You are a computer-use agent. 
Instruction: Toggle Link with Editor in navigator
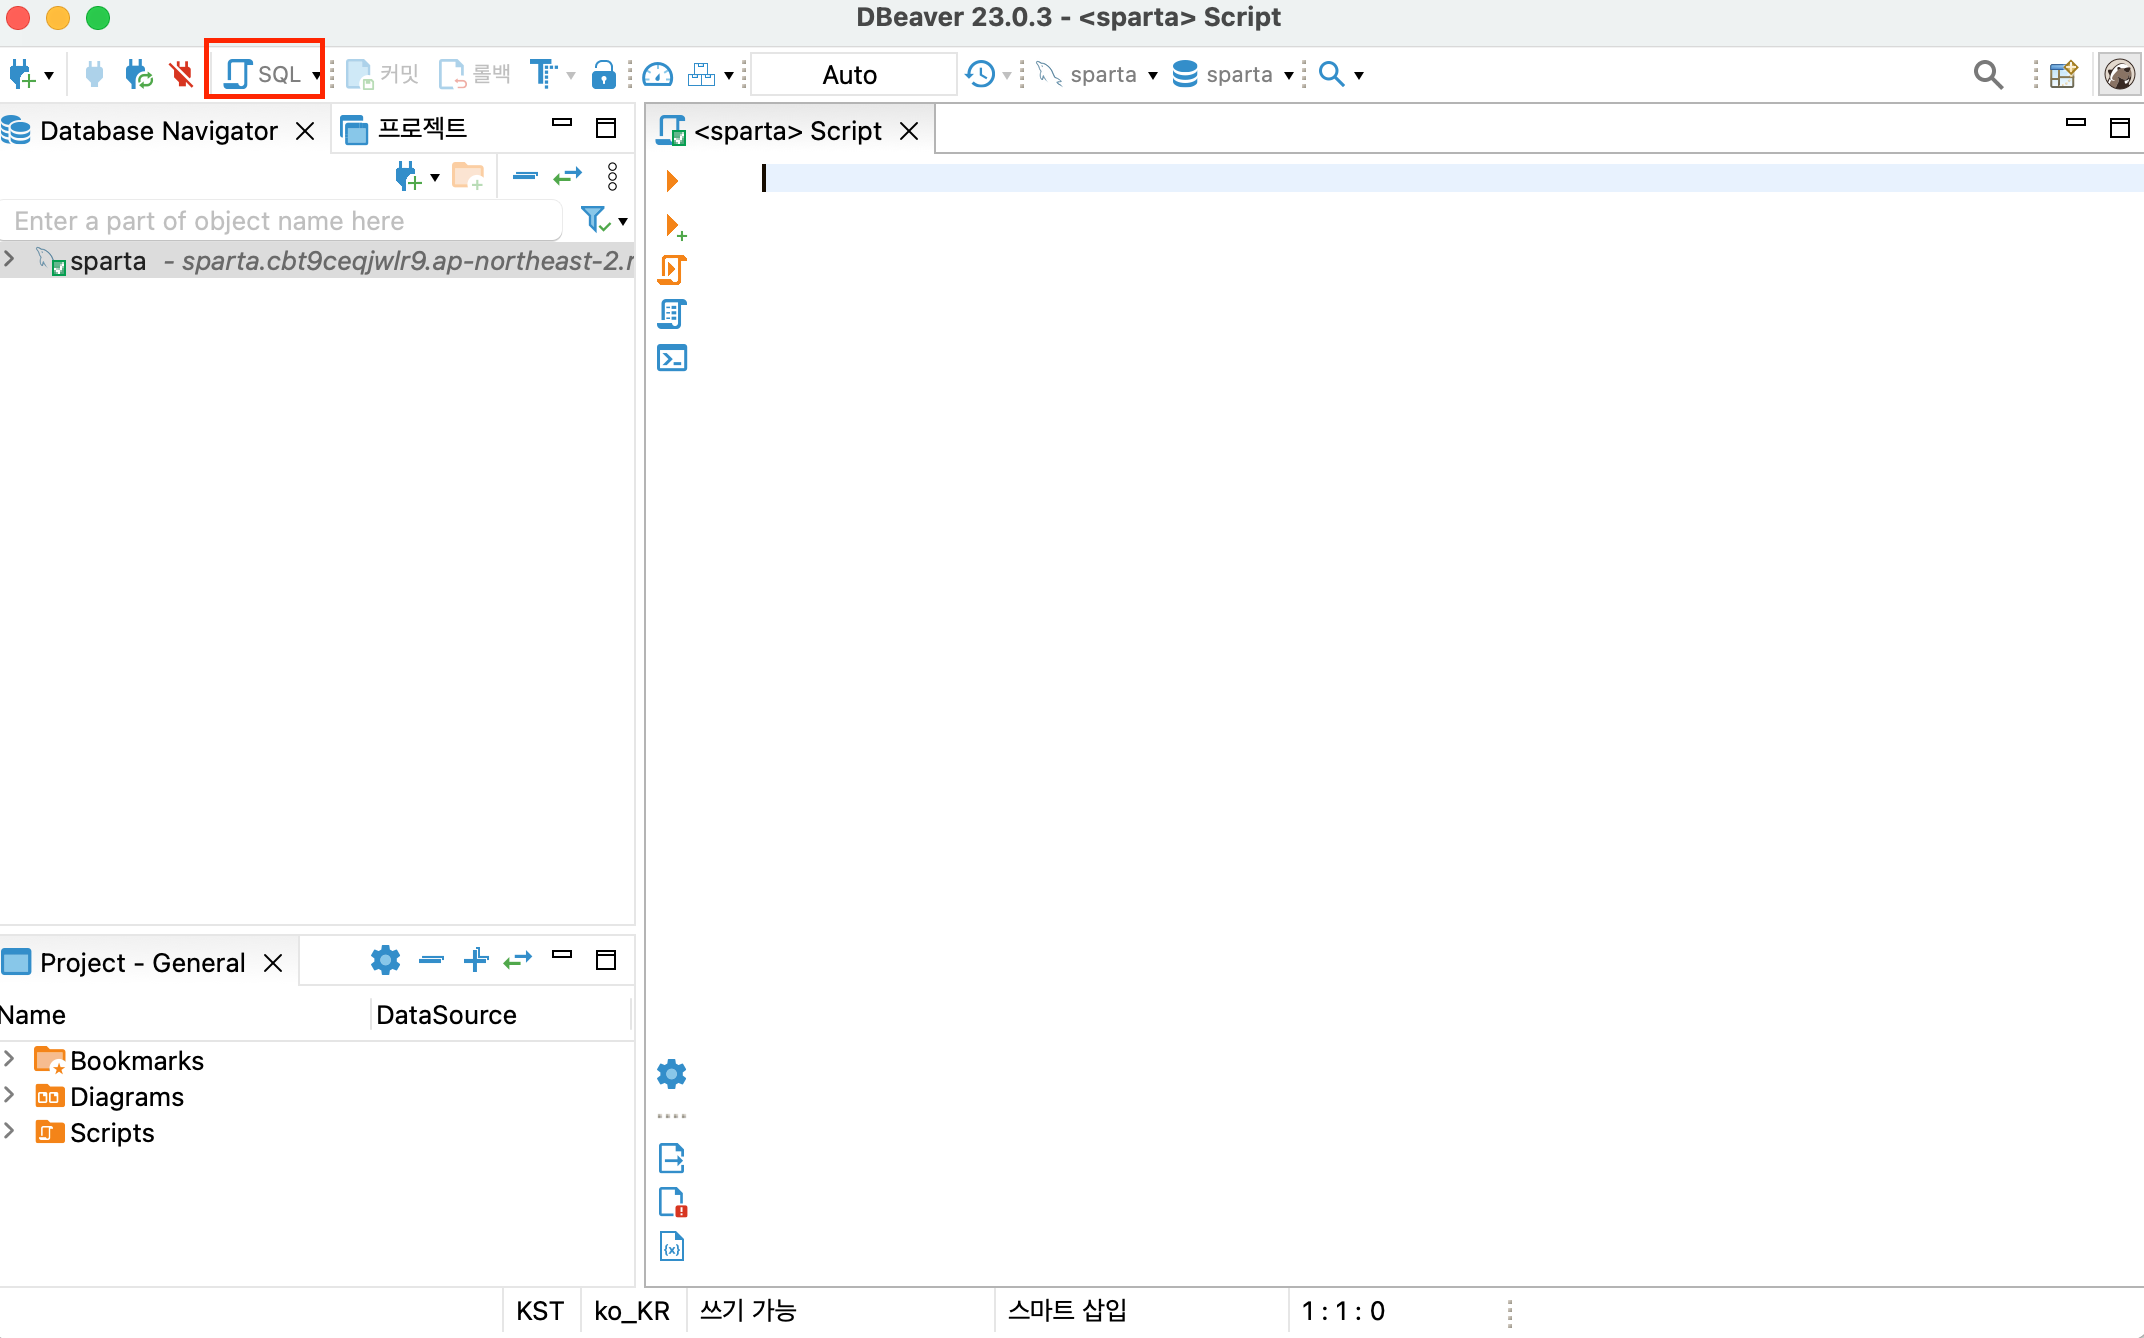(x=567, y=177)
